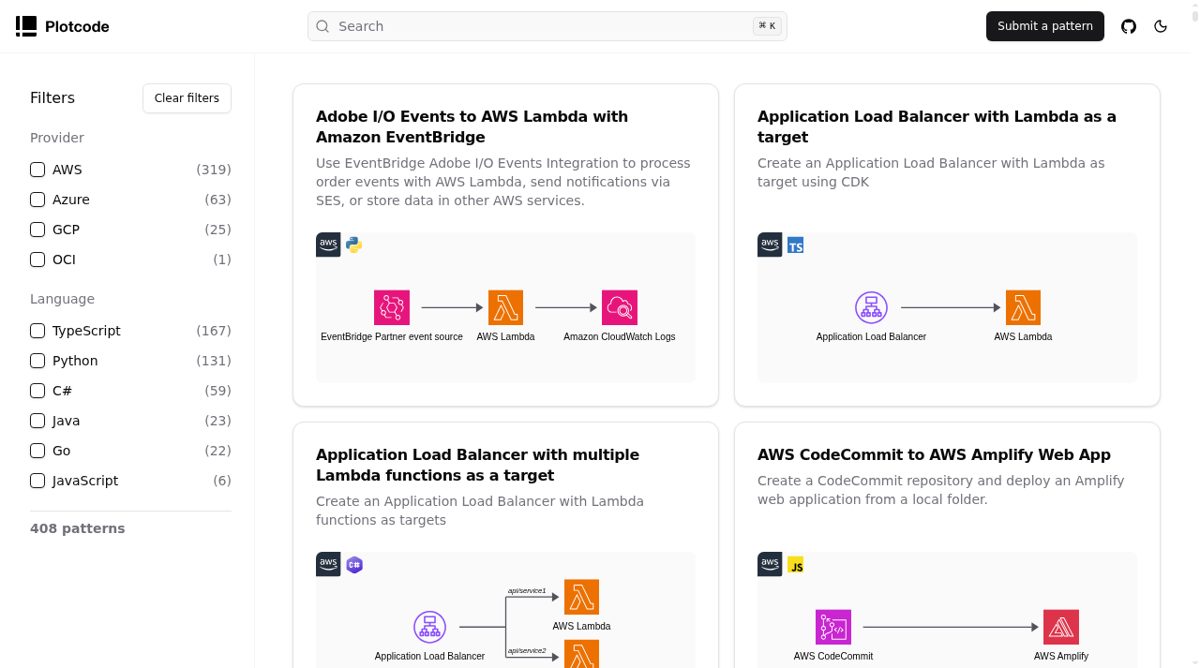
Task: Click the Python count (131)
Action: click(x=213, y=361)
